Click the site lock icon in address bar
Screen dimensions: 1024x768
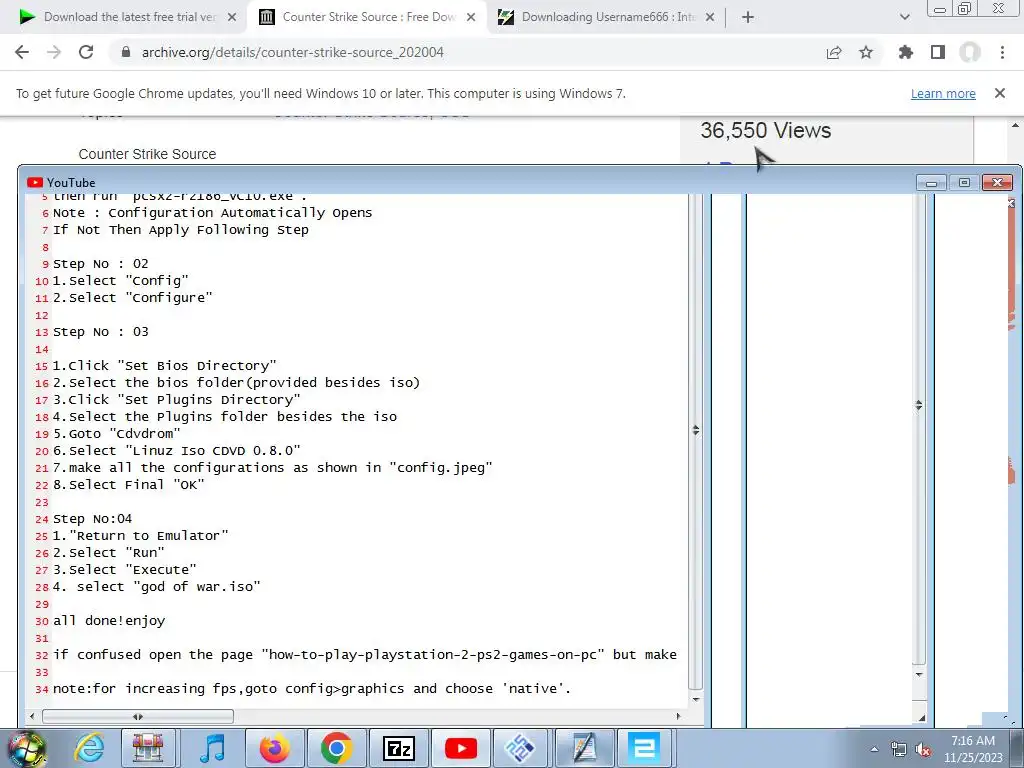(x=125, y=52)
